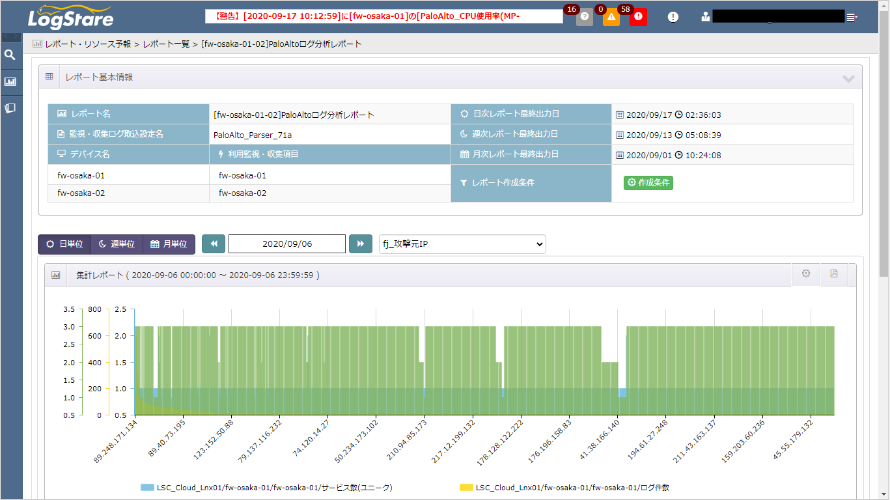
Task: Click the gray question-mark alert icon
Action: [x=584, y=17]
